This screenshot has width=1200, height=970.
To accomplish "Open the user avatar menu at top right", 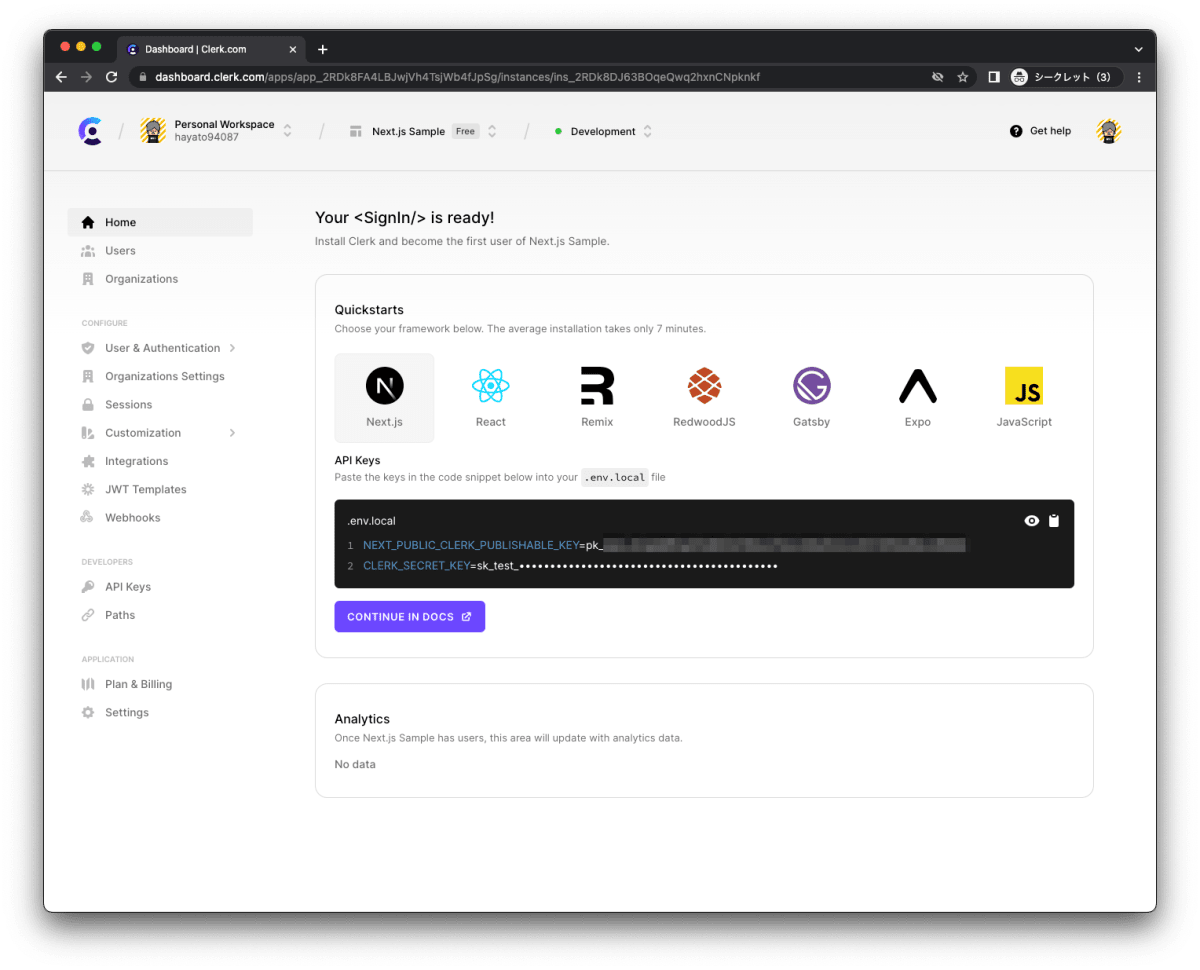I will click(x=1108, y=131).
